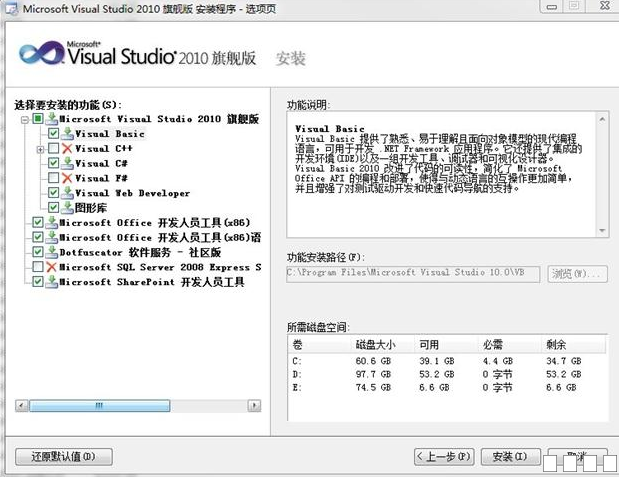Select the Visual Web Developer tree item
This screenshot has height=477, width=619.
[x=132, y=194]
